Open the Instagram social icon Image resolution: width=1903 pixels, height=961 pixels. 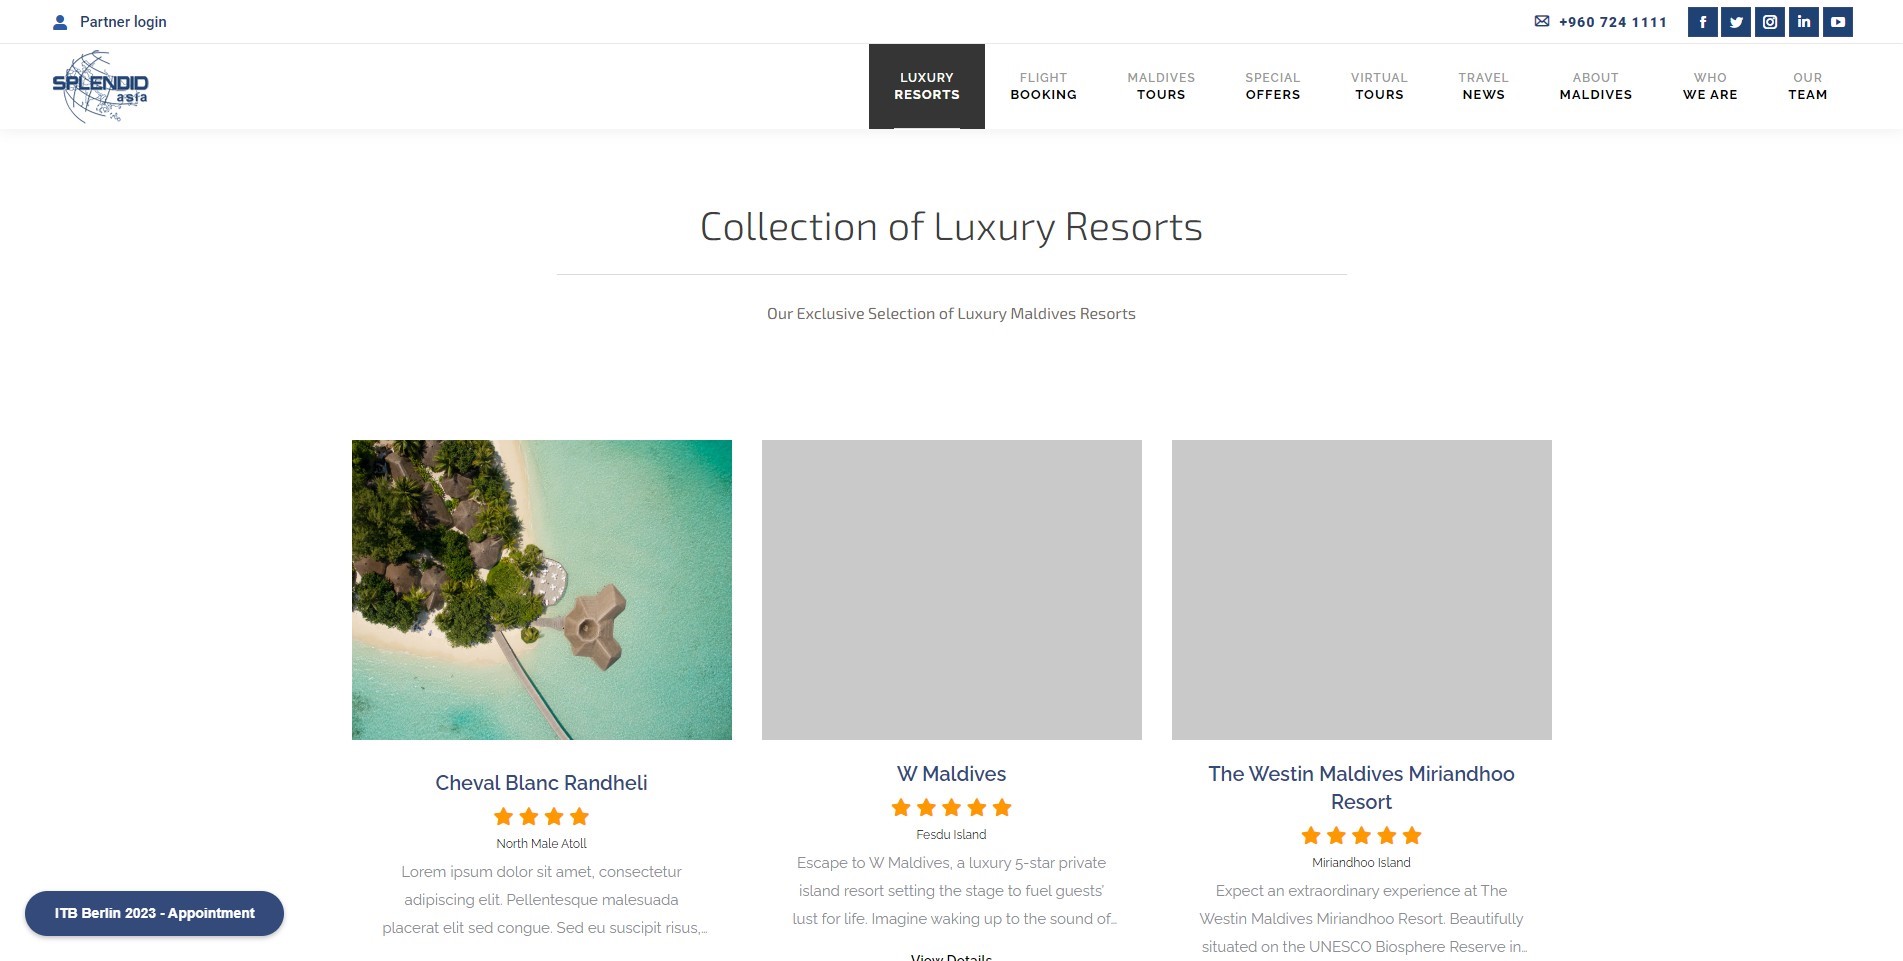coord(1770,22)
